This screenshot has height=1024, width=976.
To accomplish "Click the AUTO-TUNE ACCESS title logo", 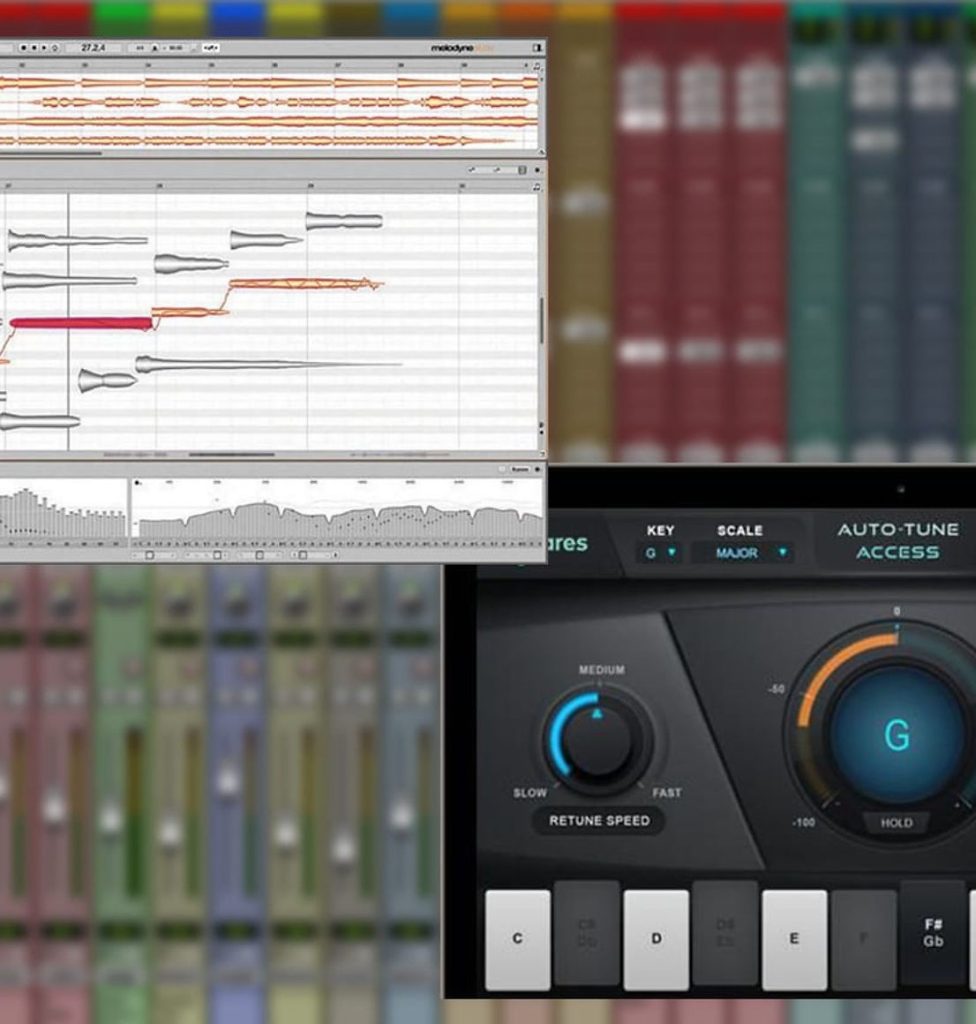I will pyautogui.click(x=898, y=541).
